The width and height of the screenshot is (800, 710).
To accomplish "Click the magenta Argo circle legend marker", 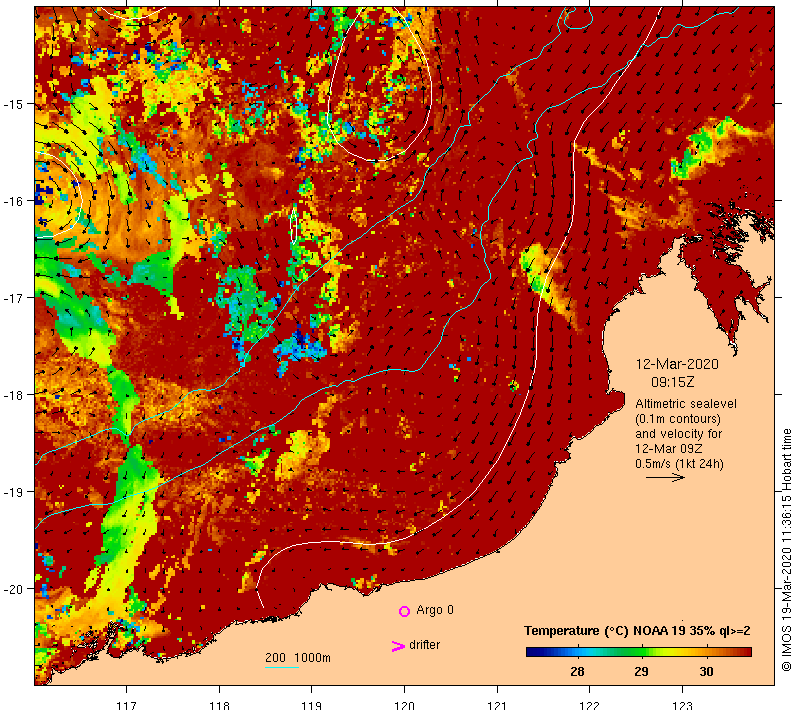I will 404,611.
